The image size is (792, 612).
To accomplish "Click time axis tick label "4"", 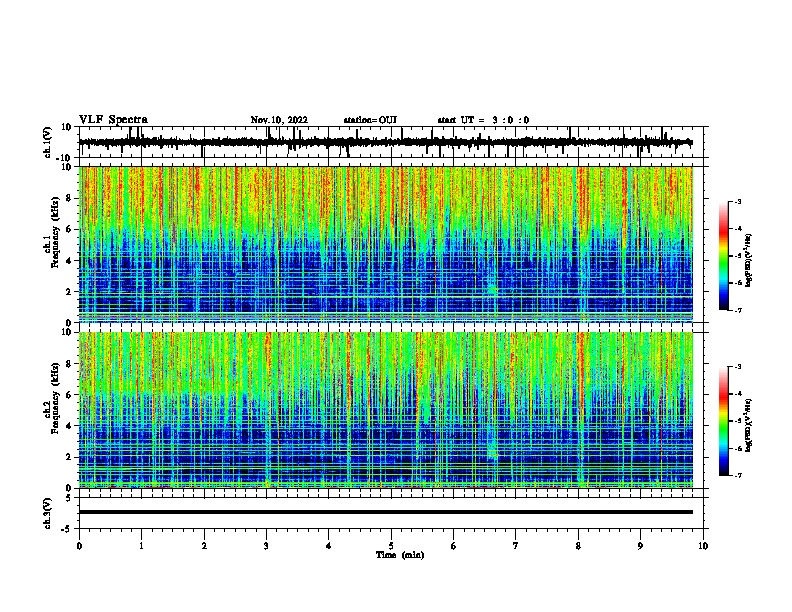I will [x=329, y=546].
